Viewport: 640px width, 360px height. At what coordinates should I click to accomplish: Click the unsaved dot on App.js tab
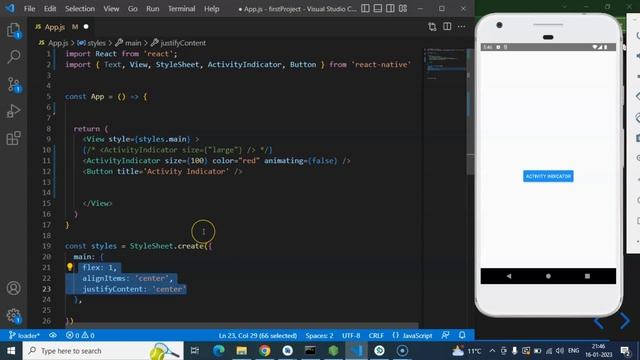click(x=86, y=27)
